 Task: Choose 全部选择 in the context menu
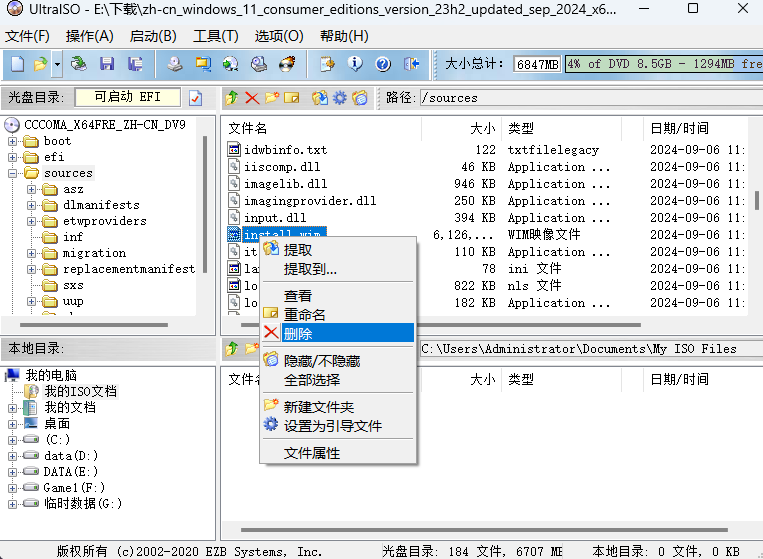click(x=338, y=380)
